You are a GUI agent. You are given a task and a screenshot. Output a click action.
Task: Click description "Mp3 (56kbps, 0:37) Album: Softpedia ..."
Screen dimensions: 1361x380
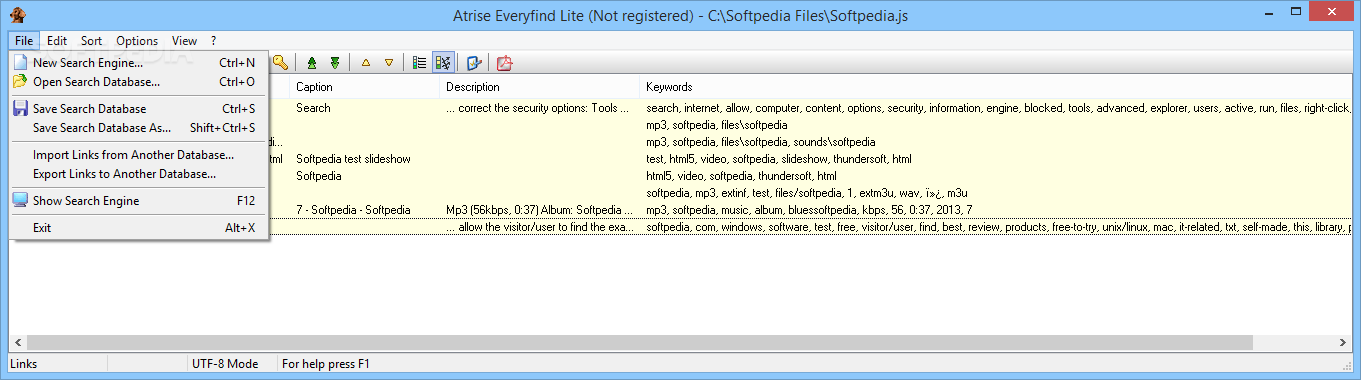click(540, 210)
